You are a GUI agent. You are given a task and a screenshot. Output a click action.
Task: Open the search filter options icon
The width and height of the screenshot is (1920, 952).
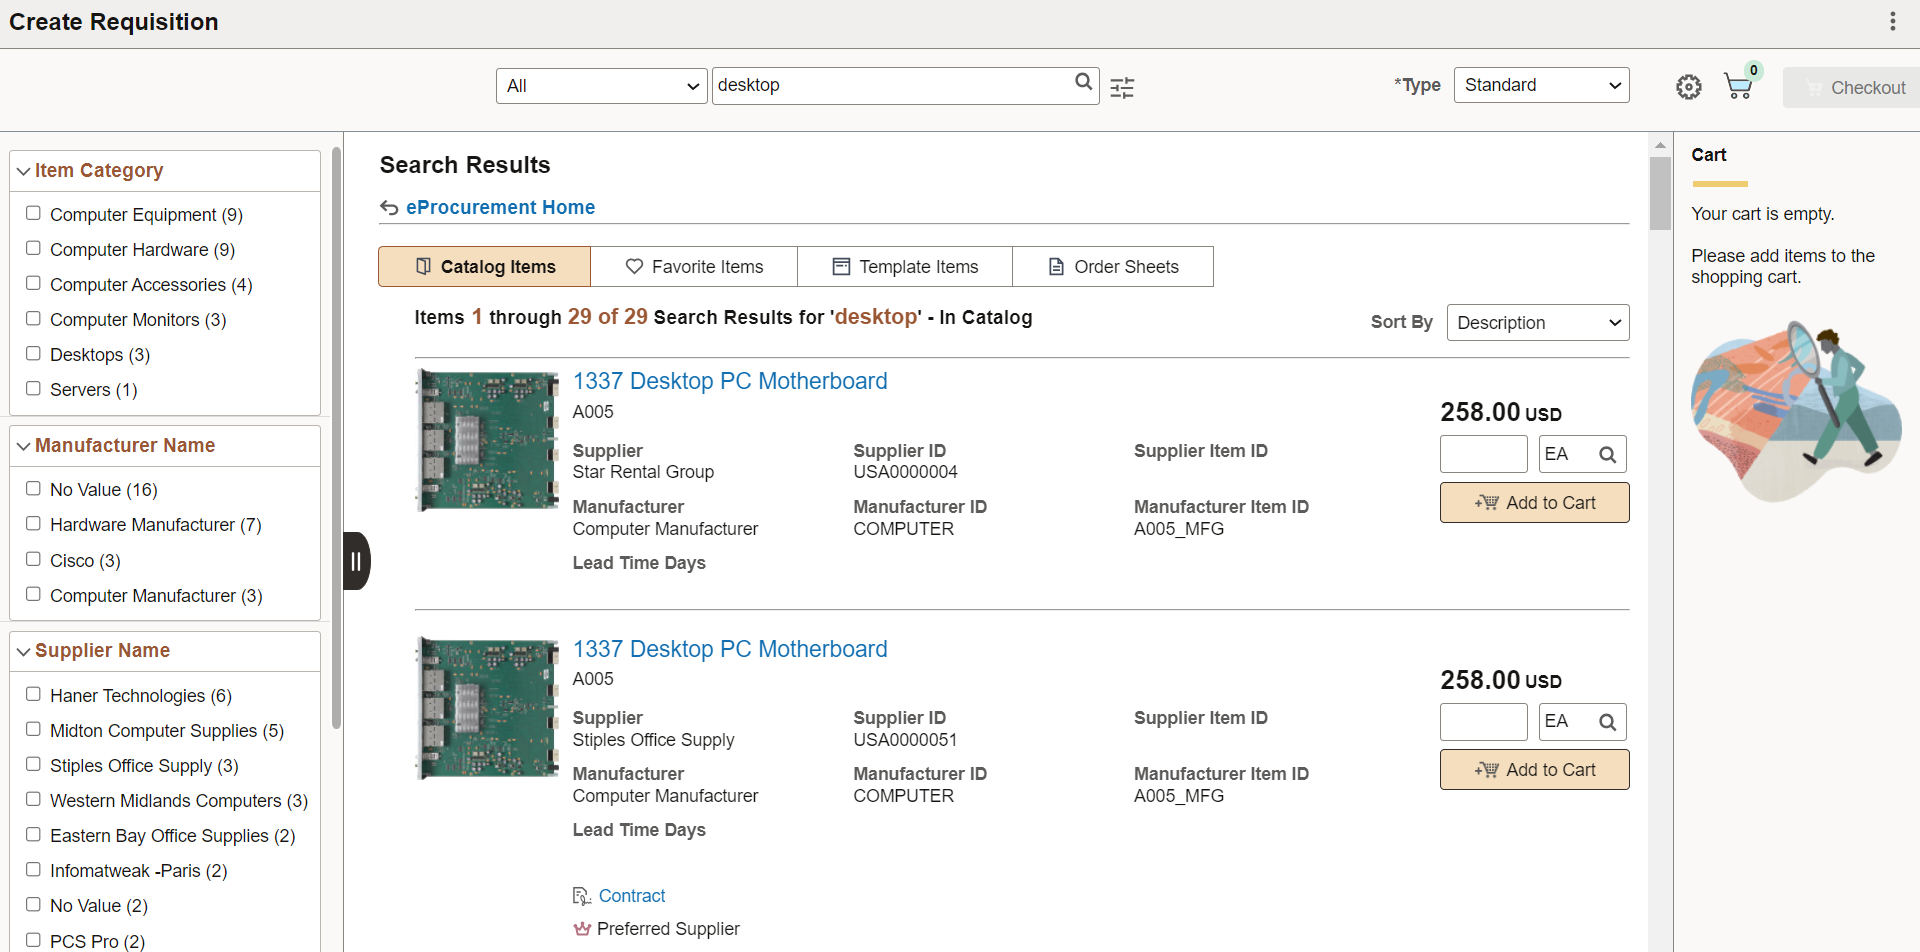pos(1122,88)
